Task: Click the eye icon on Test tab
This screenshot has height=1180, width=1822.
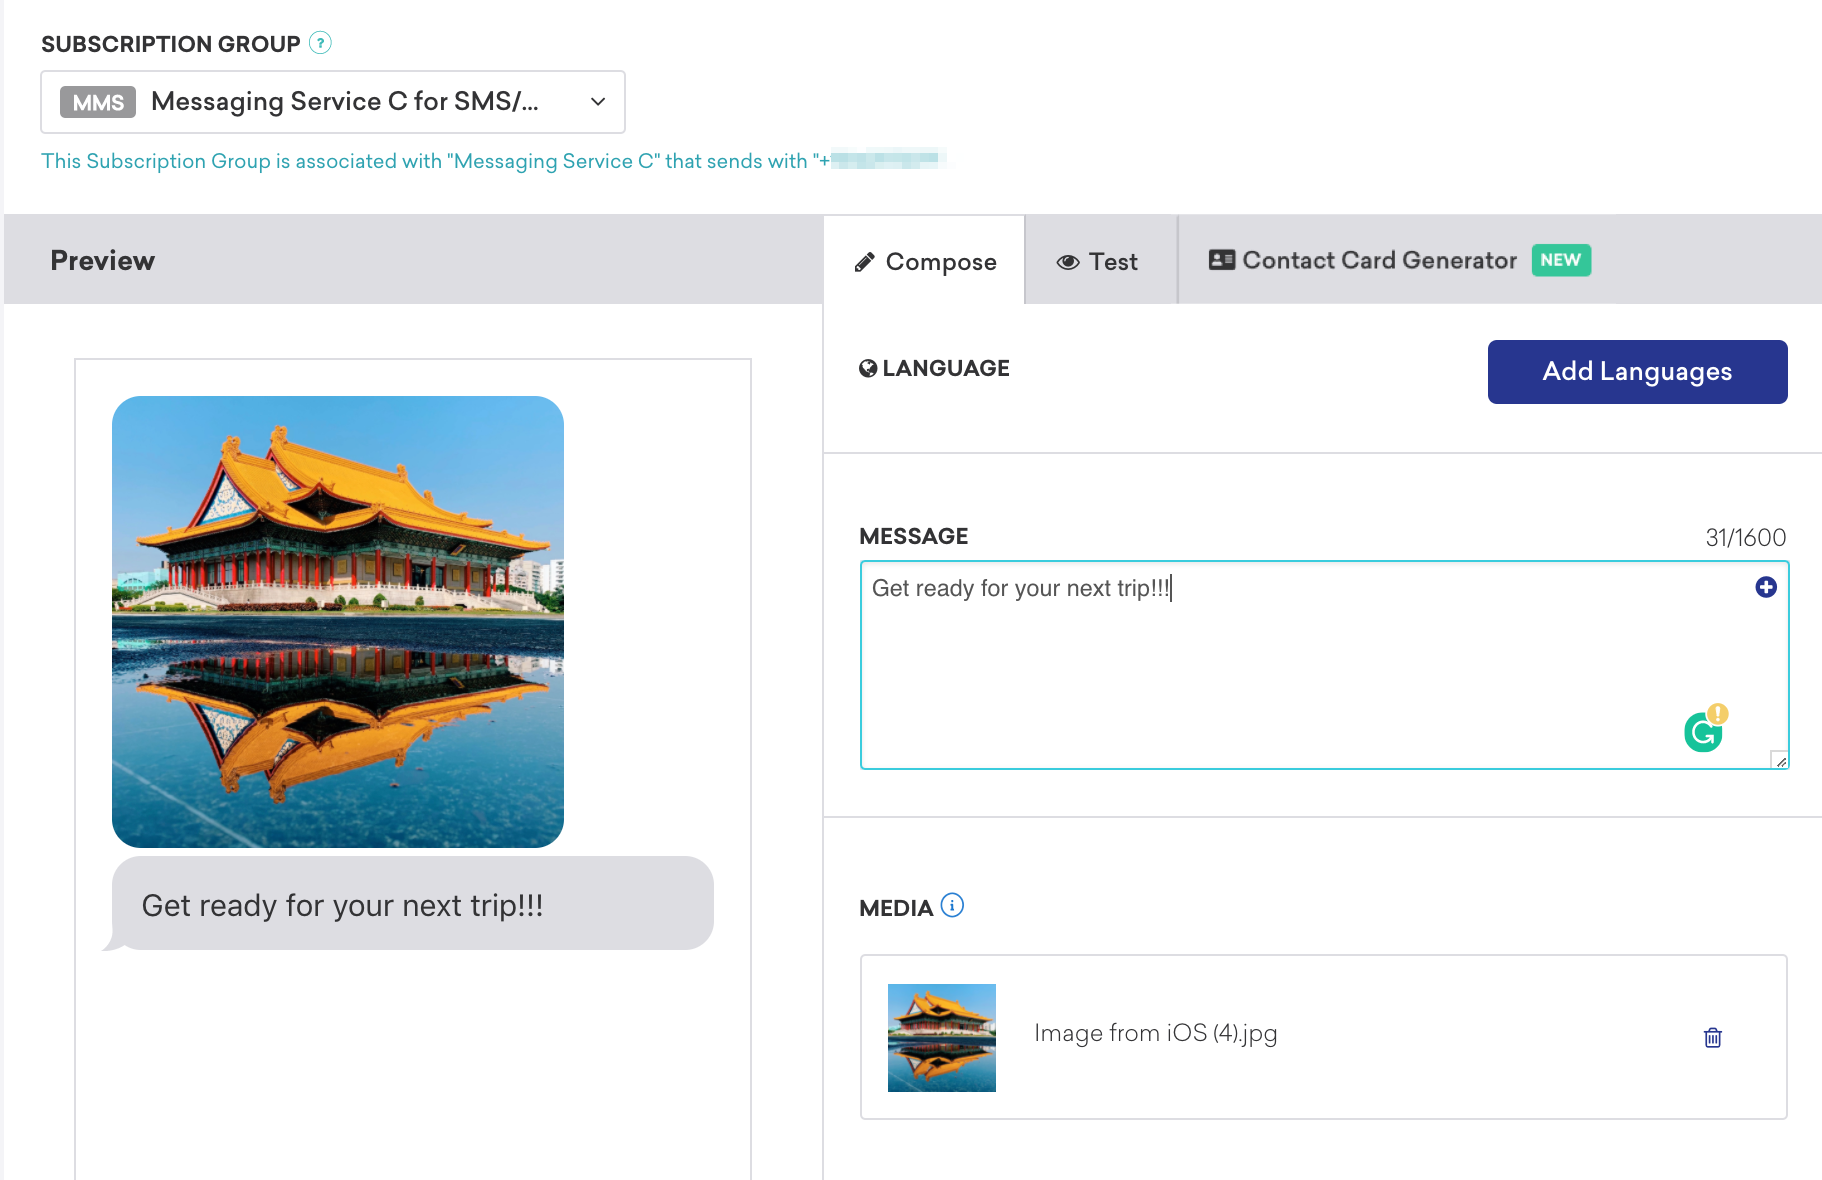Action: pyautogui.click(x=1068, y=262)
